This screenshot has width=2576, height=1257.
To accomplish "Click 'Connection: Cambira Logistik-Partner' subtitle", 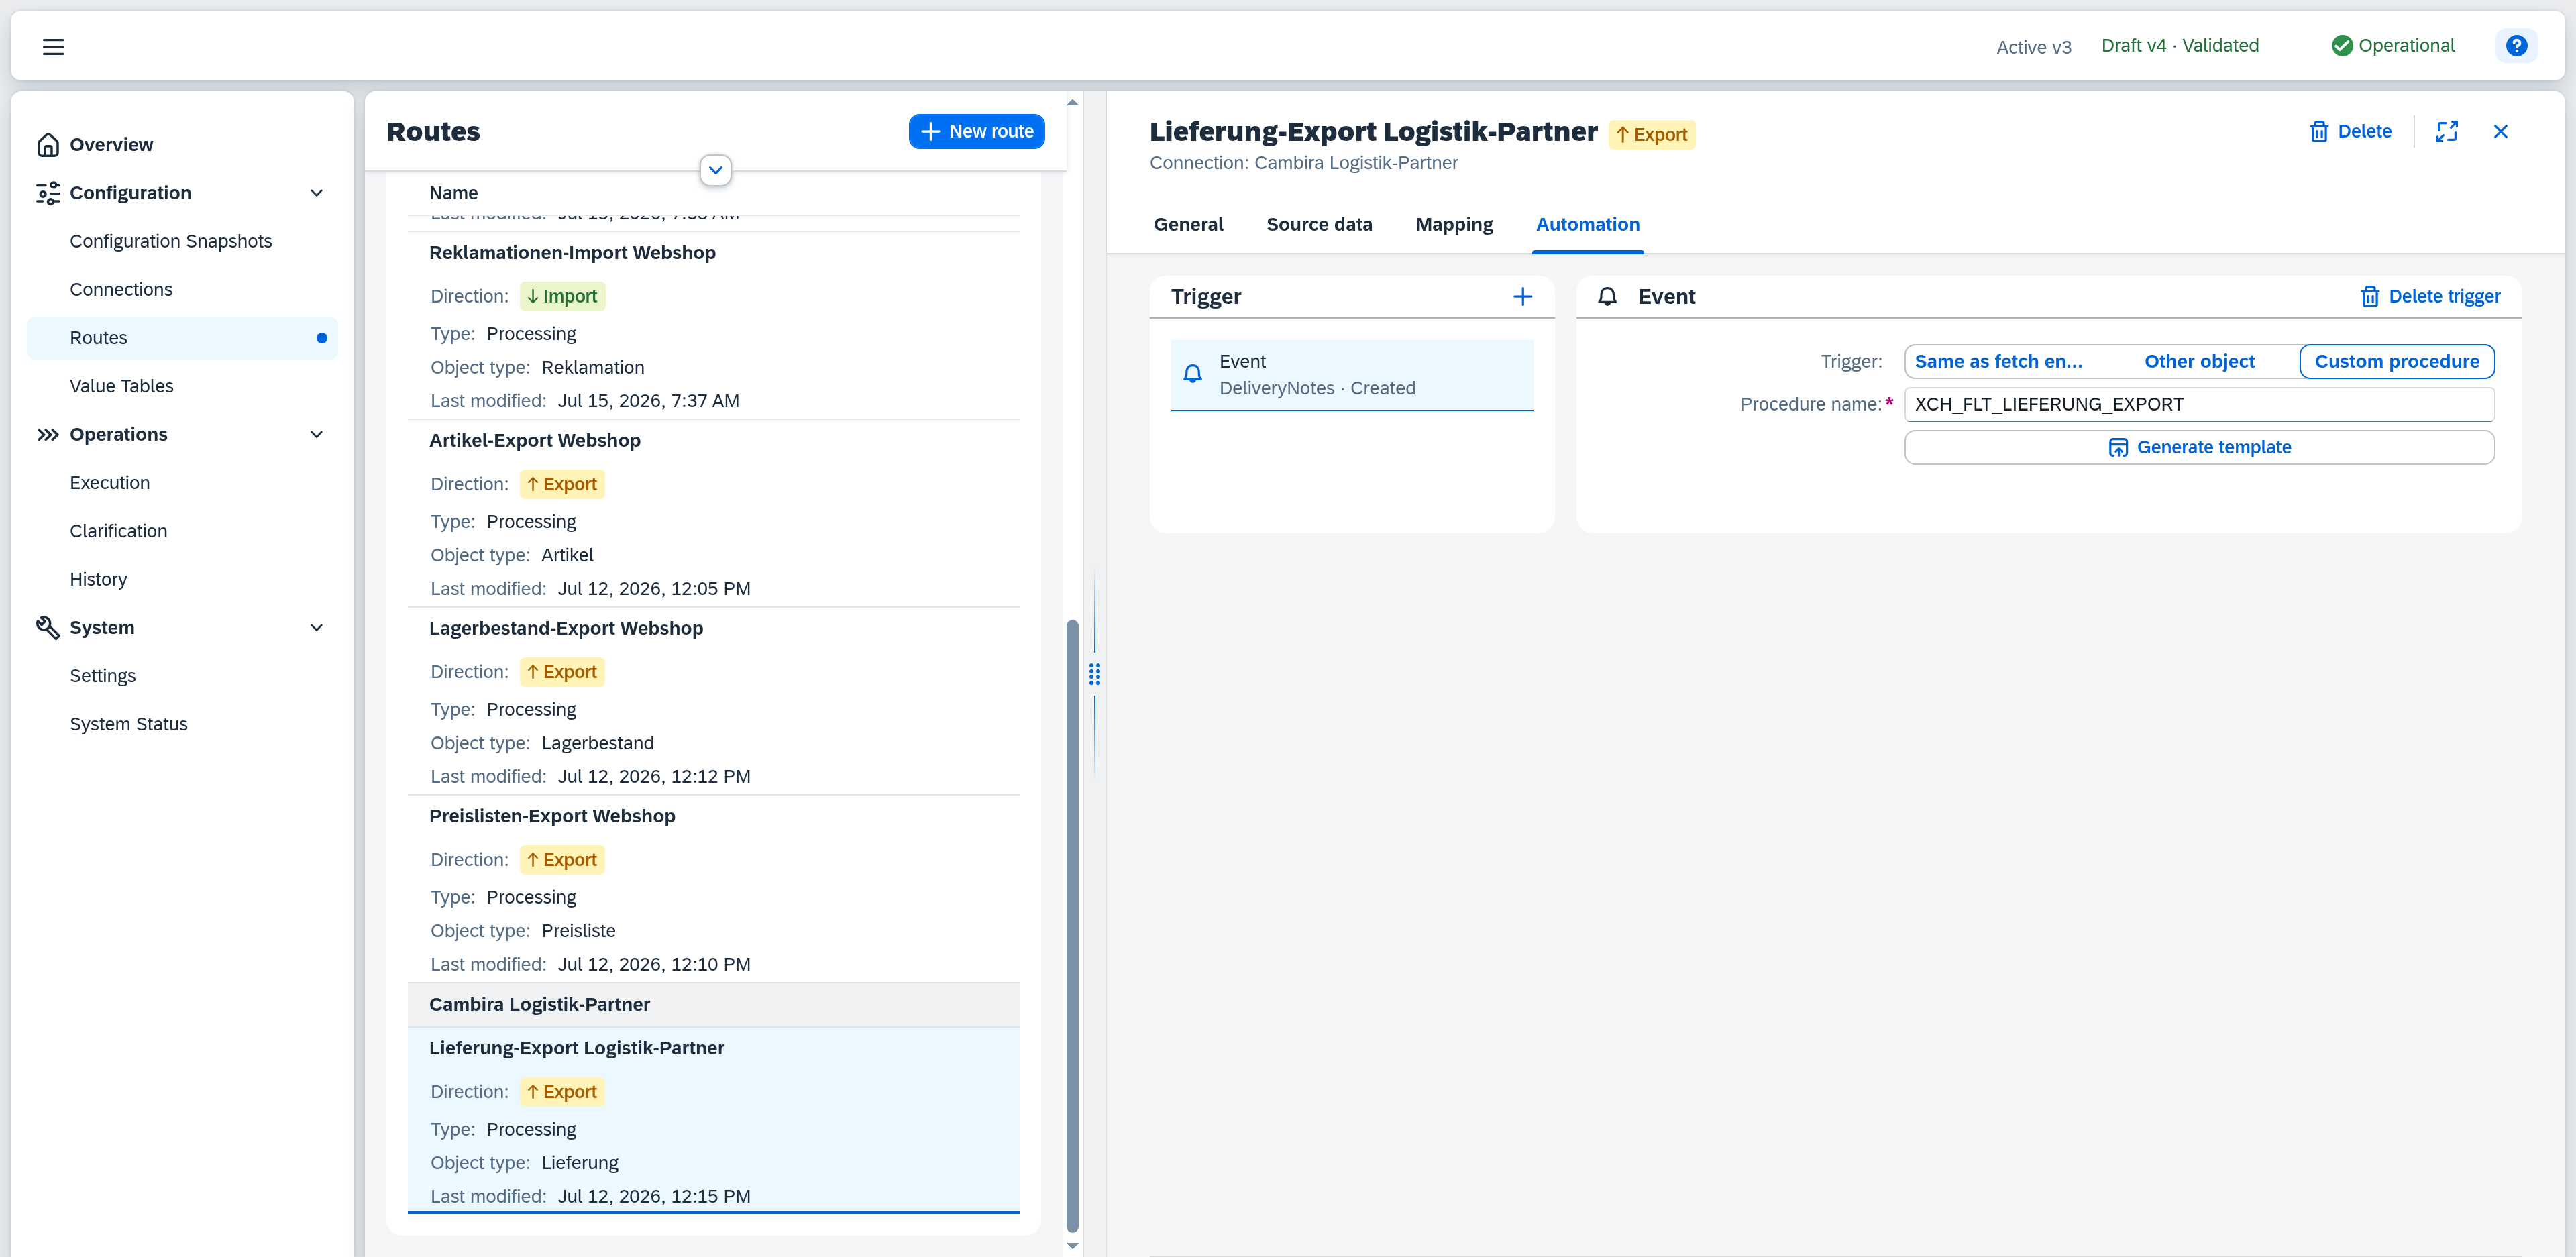I will click(x=1303, y=163).
